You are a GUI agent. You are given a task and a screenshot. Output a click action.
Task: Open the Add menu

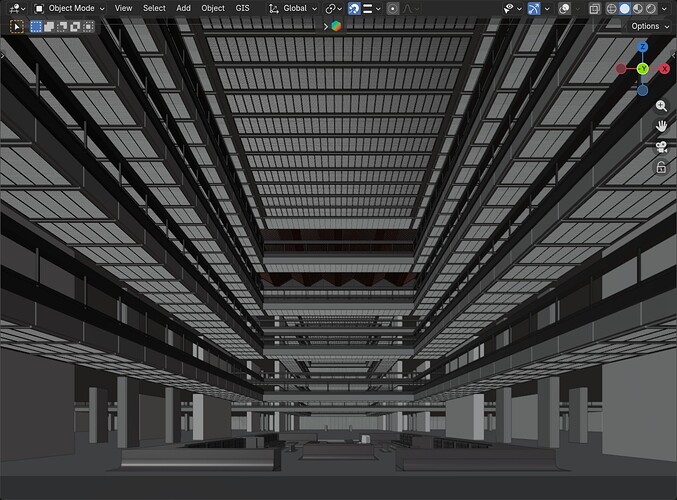click(x=183, y=8)
